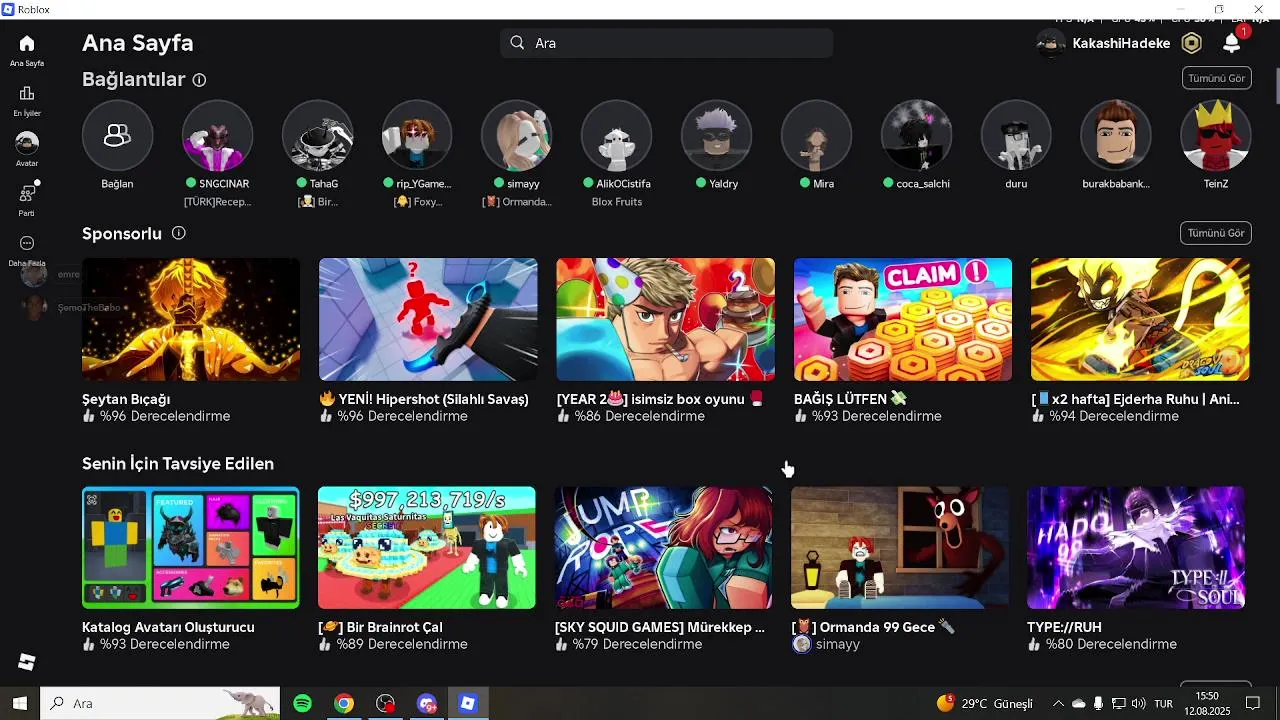Viewport: 1280px width, 720px height.
Task: Open En İyiler charts icon in sidebar
Action: [x=27, y=94]
